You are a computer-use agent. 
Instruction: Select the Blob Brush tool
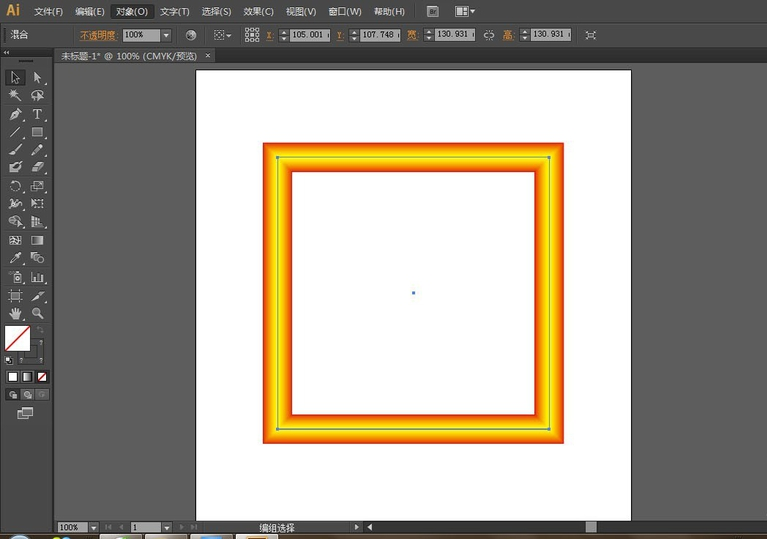click(15, 167)
